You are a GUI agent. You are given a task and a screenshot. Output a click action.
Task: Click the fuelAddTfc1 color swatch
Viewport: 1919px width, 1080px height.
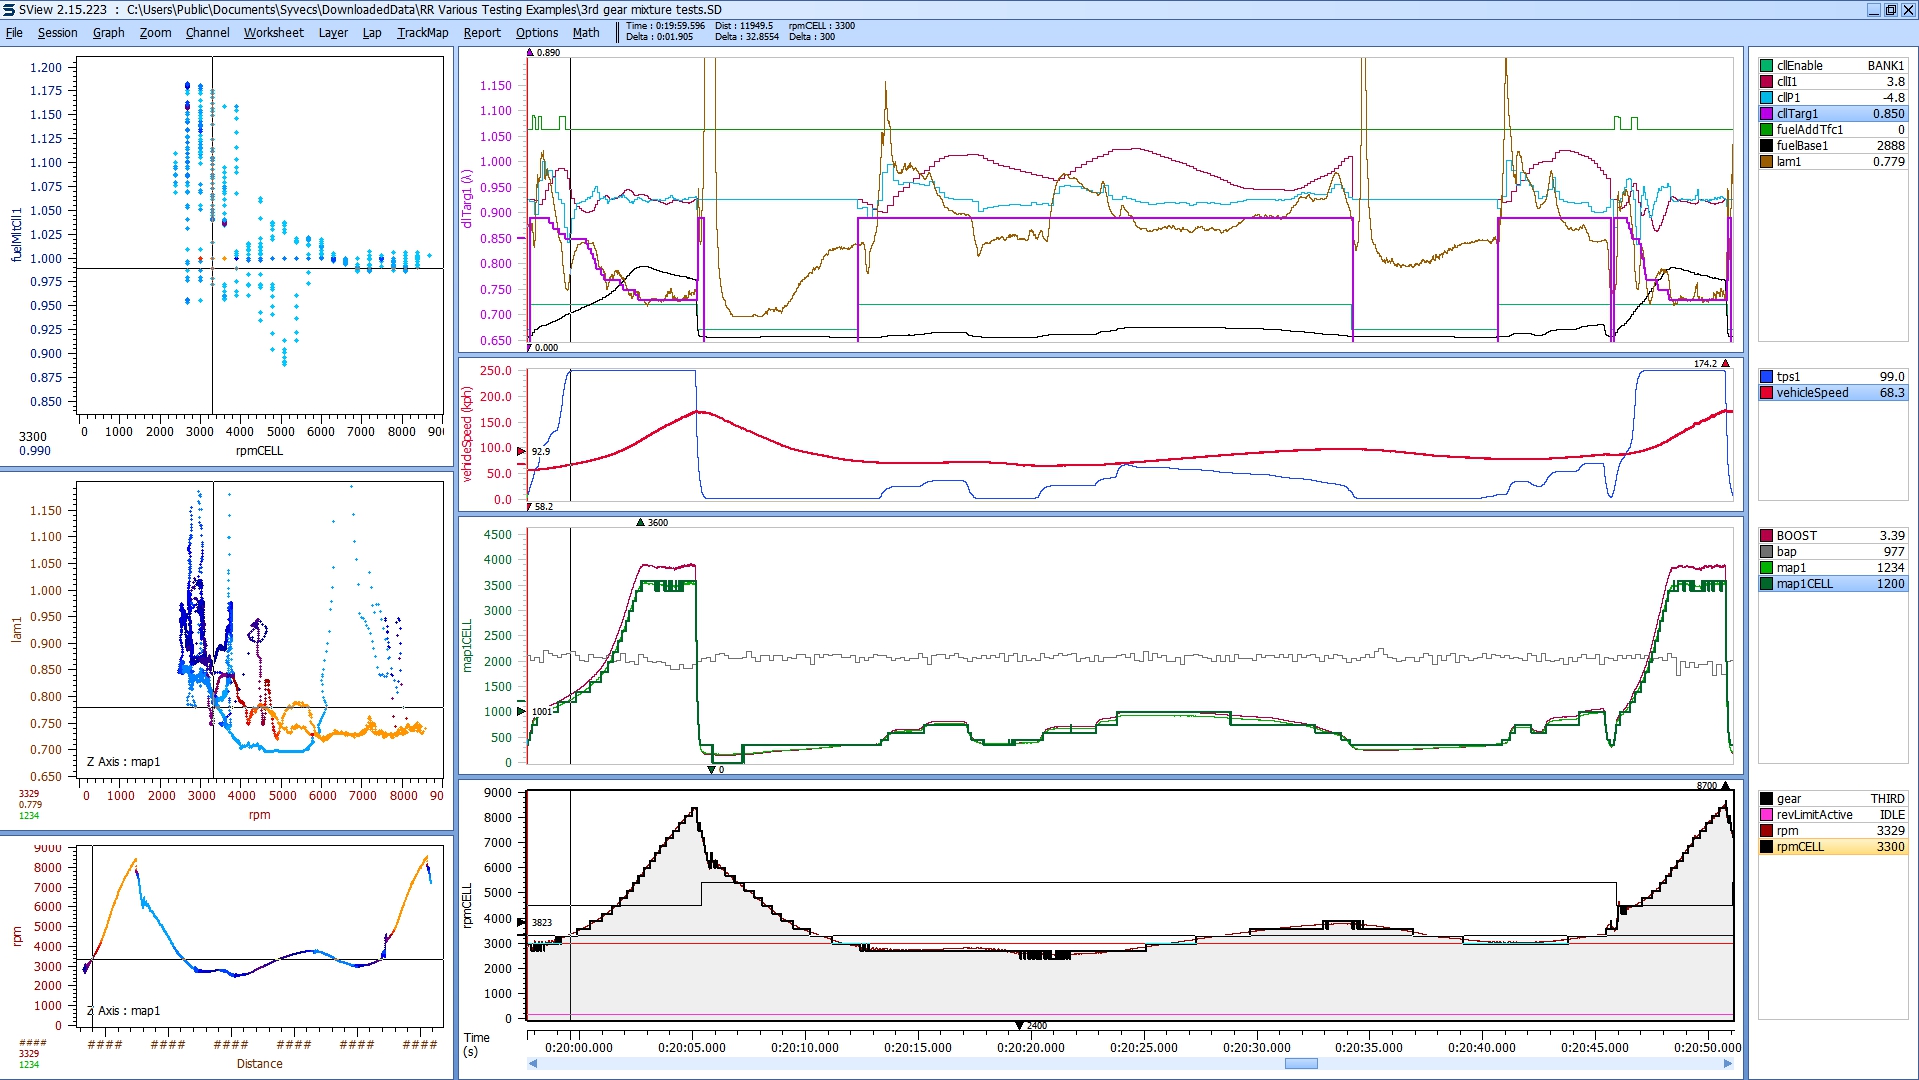1767,130
